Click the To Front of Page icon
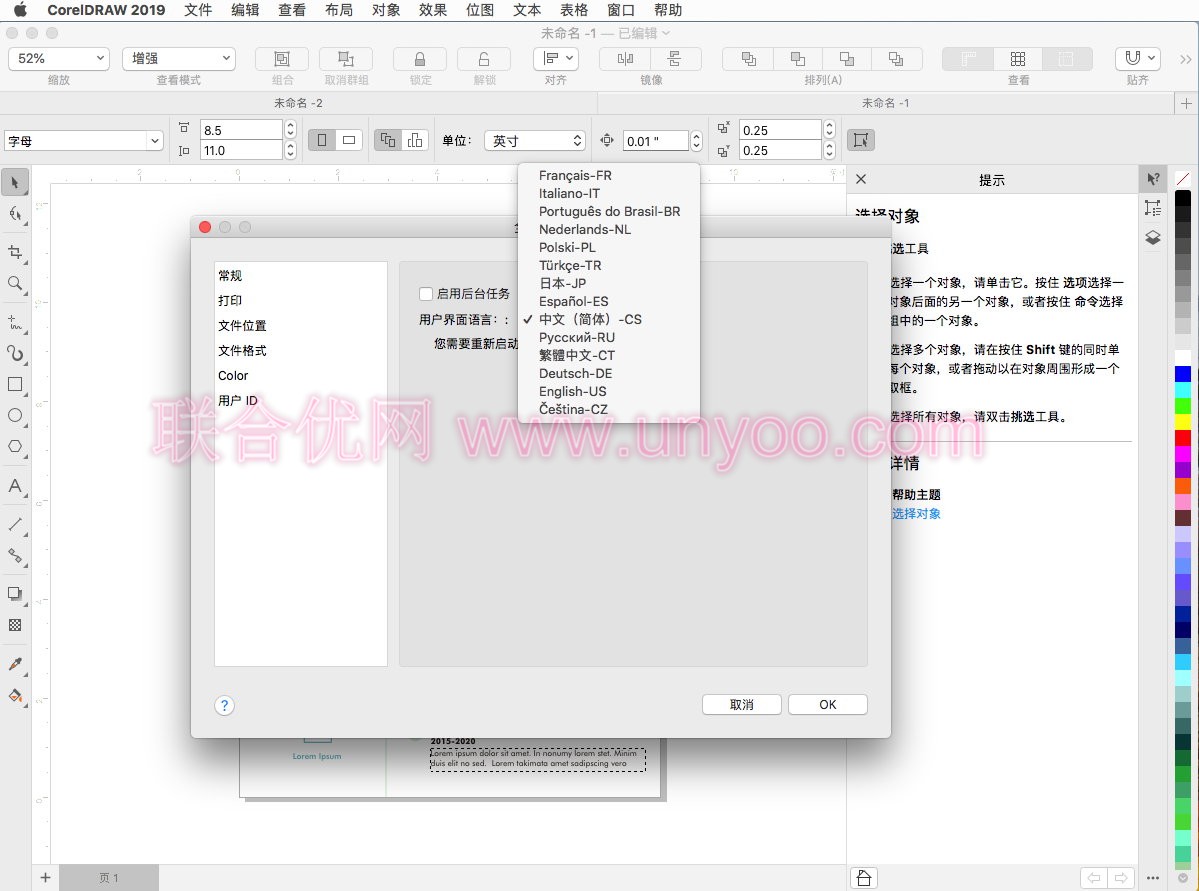Viewport: 1199px width, 891px height. tap(749, 59)
